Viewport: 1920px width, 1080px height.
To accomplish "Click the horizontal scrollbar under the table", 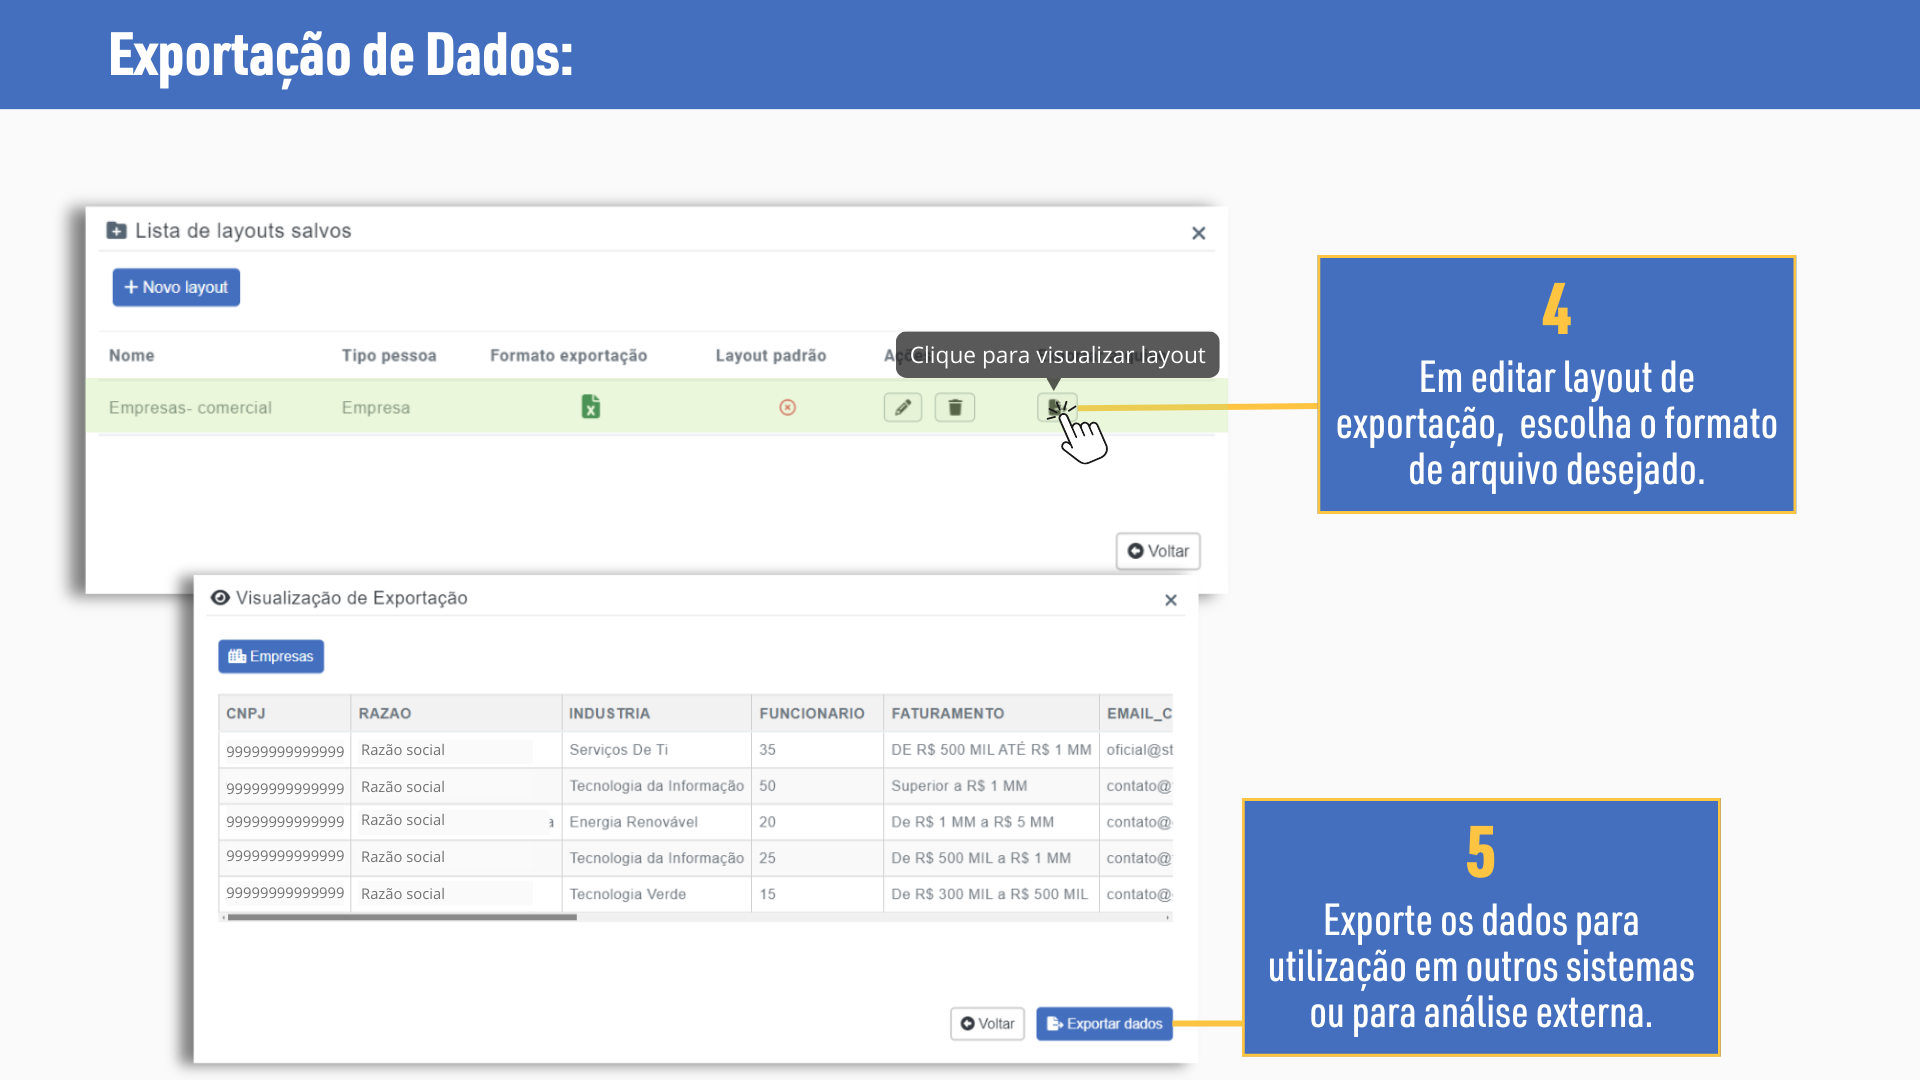I will pyautogui.click(x=402, y=917).
